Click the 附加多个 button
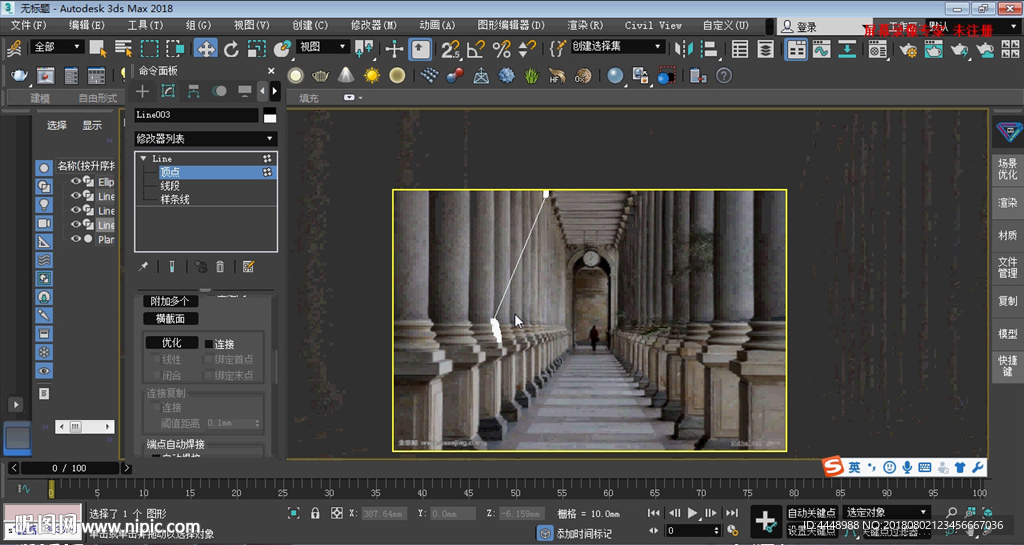This screenshot has width=1024, height=545. (170, 301)
